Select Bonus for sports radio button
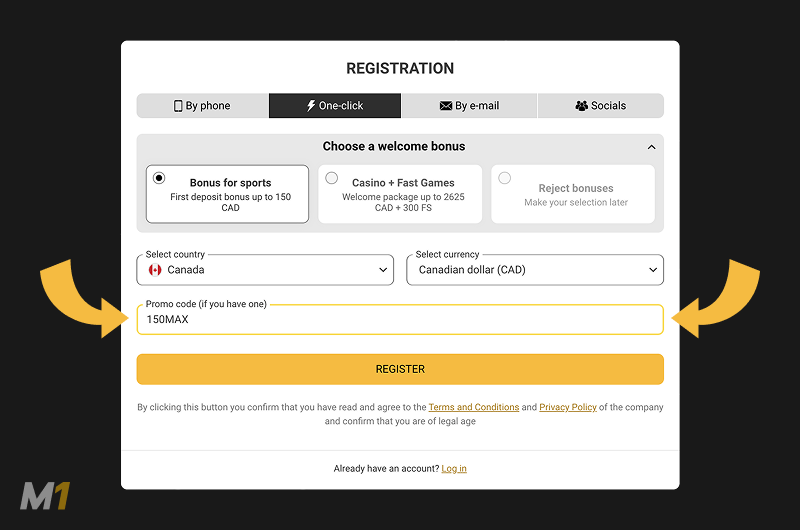Screen dimensions: 800x530 click(159, 178)
